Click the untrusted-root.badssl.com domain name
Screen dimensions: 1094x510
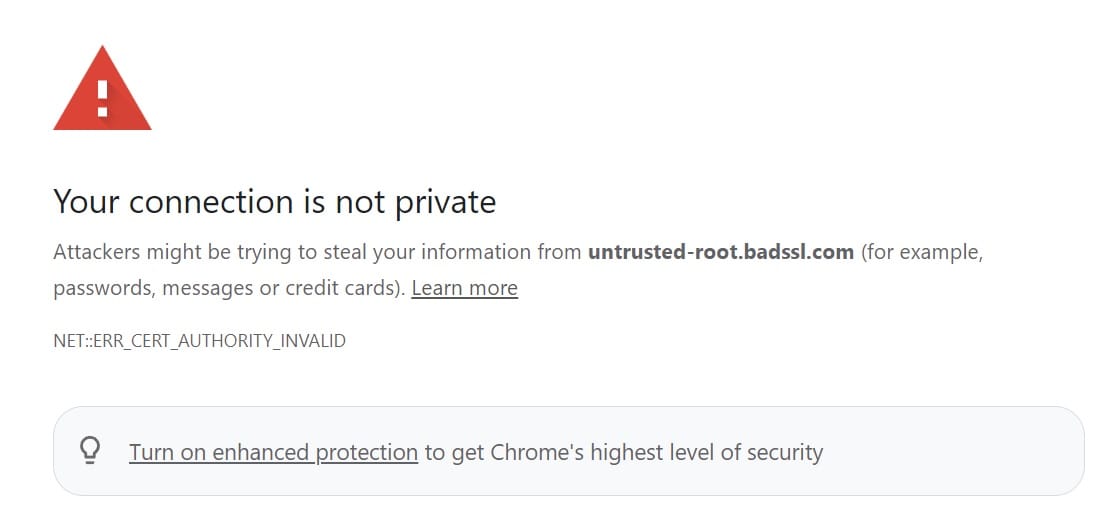pos(720,252)
